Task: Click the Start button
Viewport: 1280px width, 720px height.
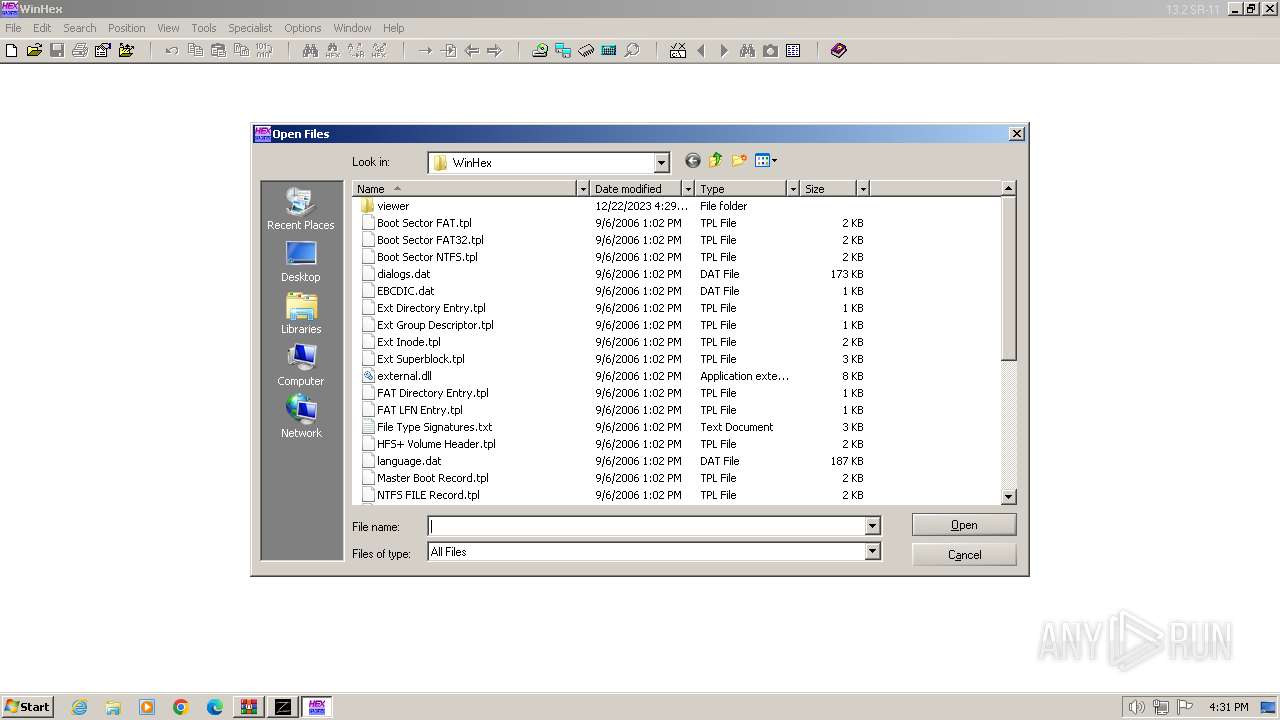Action: 27,707
